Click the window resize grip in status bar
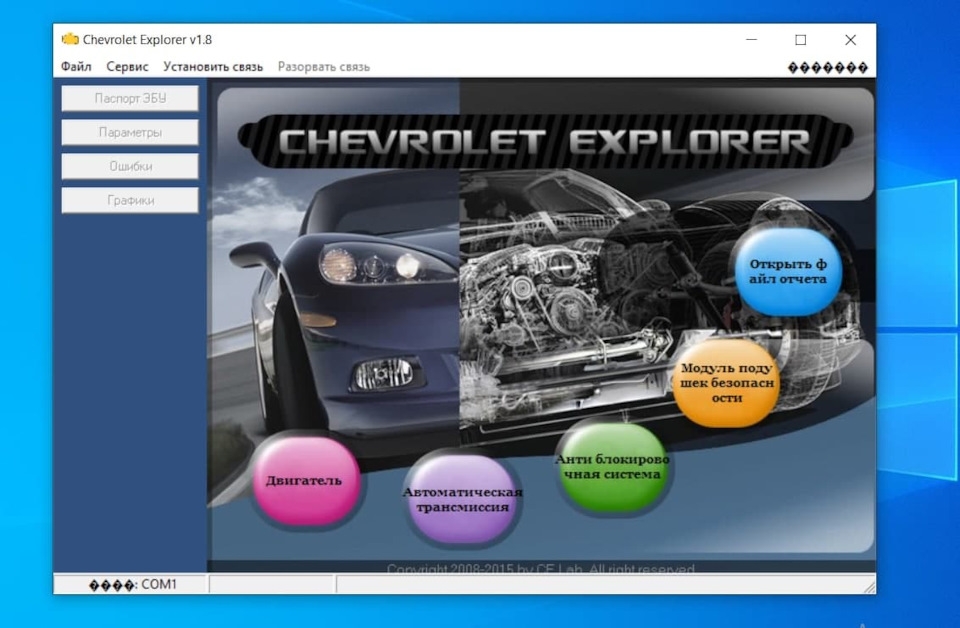960x628 pixels. click(x=869, y=587)
